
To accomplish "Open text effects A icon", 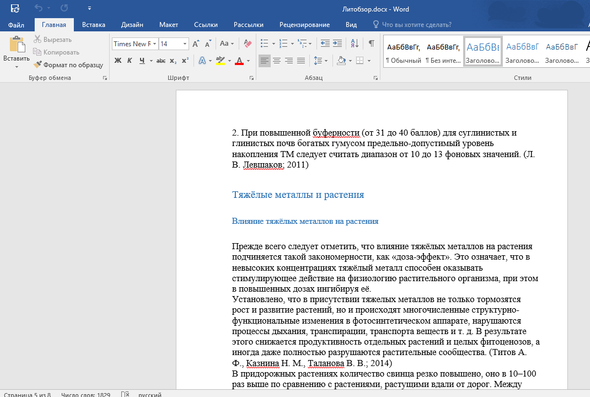I will tap(202, 61).
